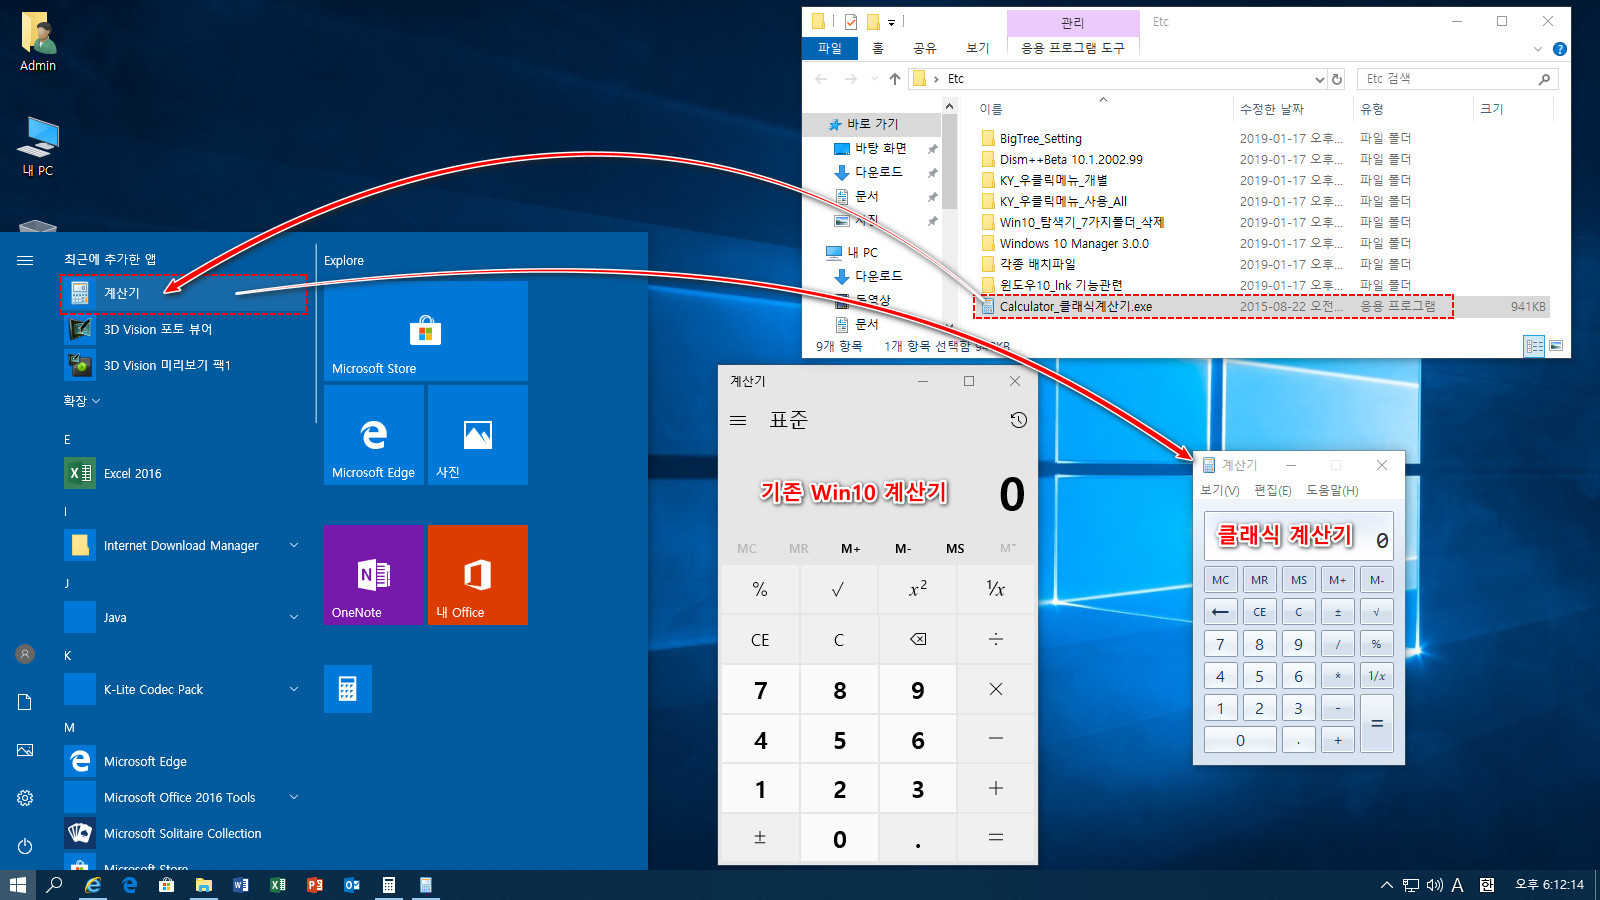Viewport: 1600px width, 900px height.
Task: Expand K-Lite Codec Pack folder
Action: [x=294, y=689]
